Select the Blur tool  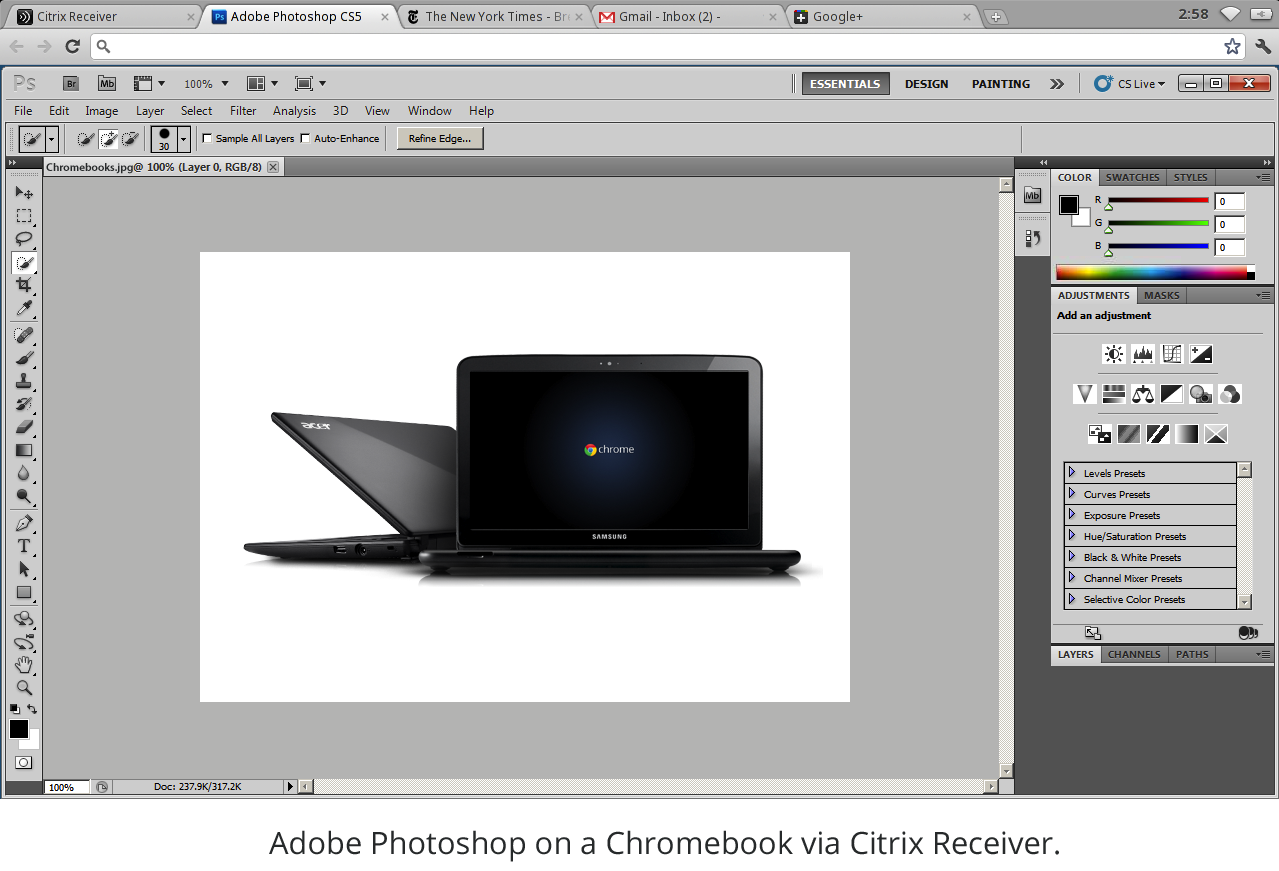(24, 473)
